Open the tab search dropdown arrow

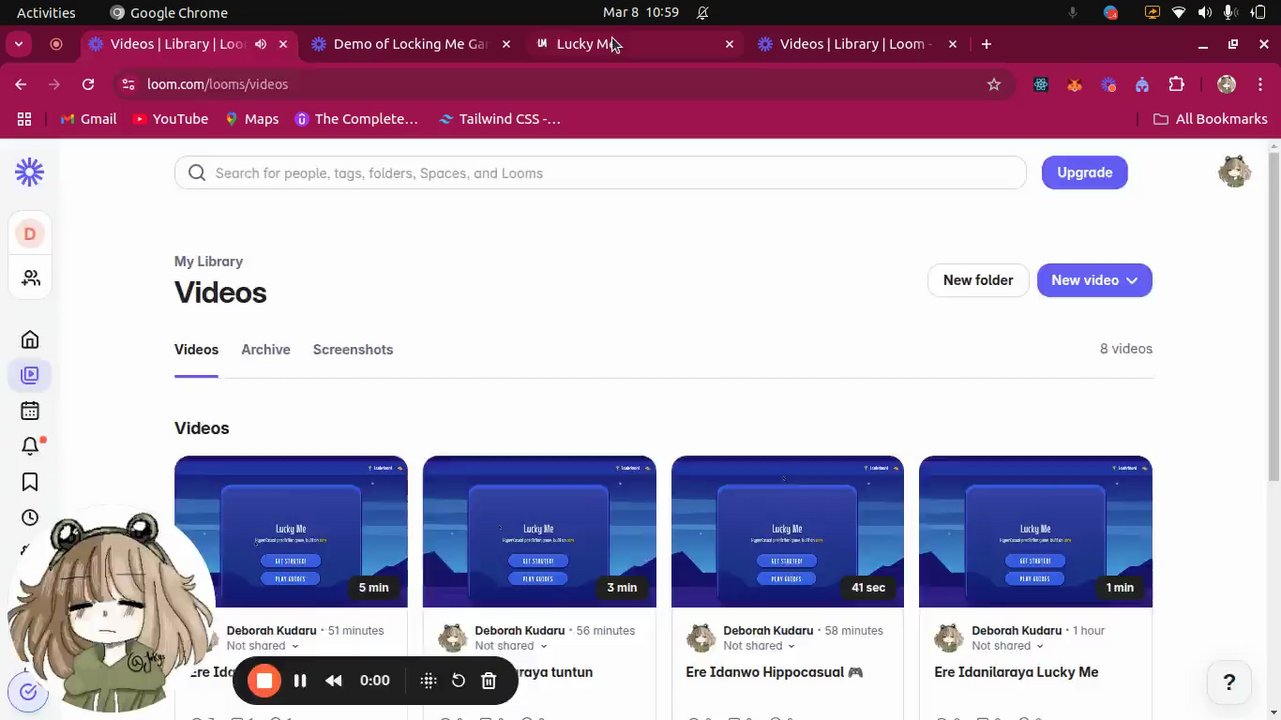coord(19,44)
